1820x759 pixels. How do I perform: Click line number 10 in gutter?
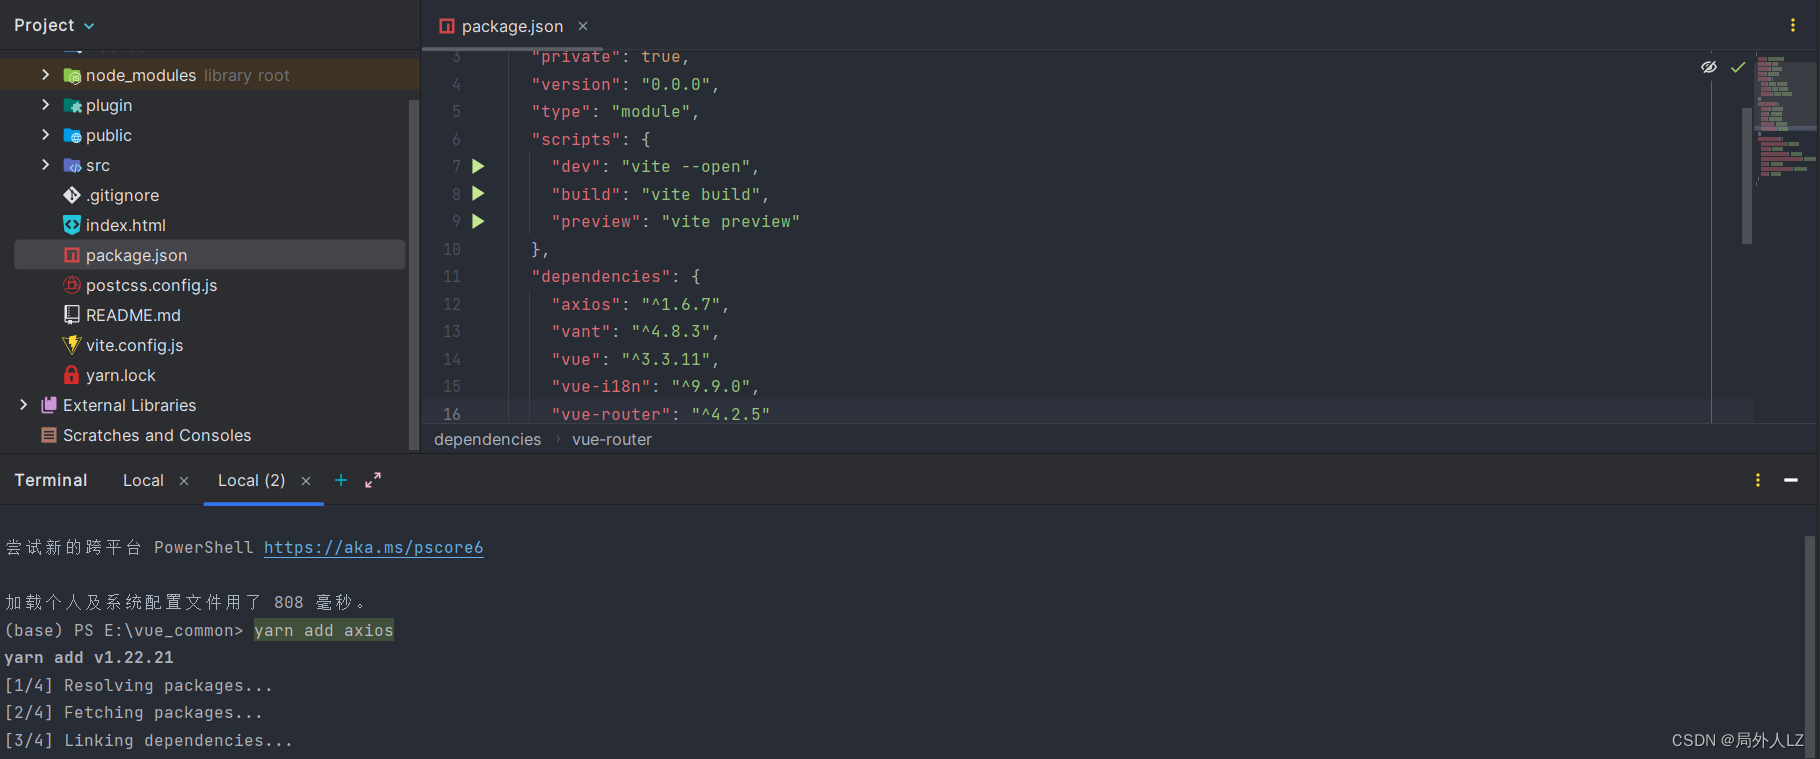[x=452, y=249]
